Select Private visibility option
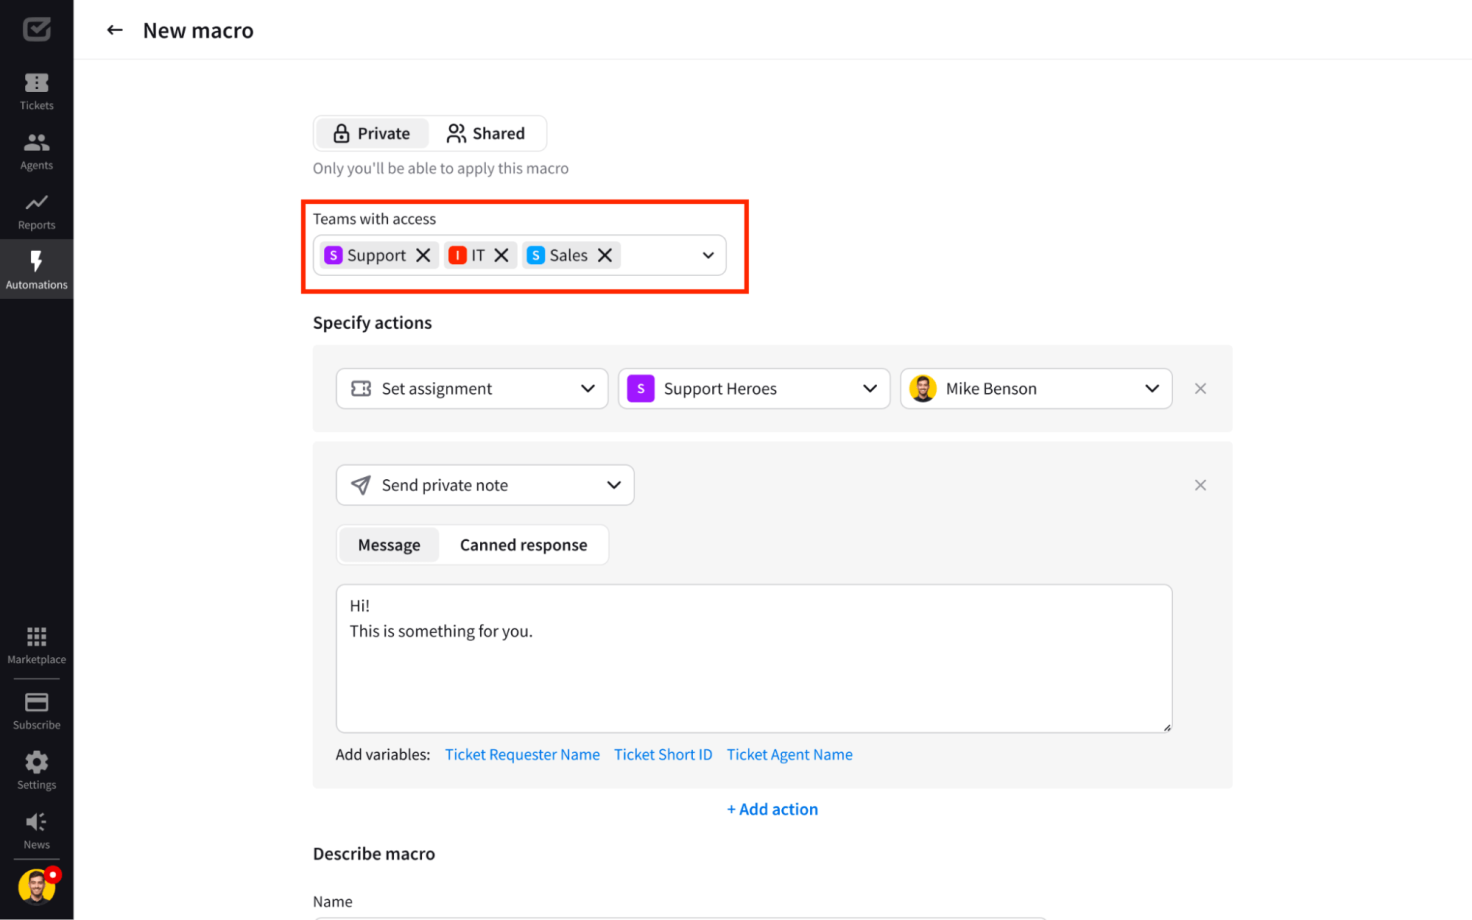1472x920 pixels. [x=372, y=133]
